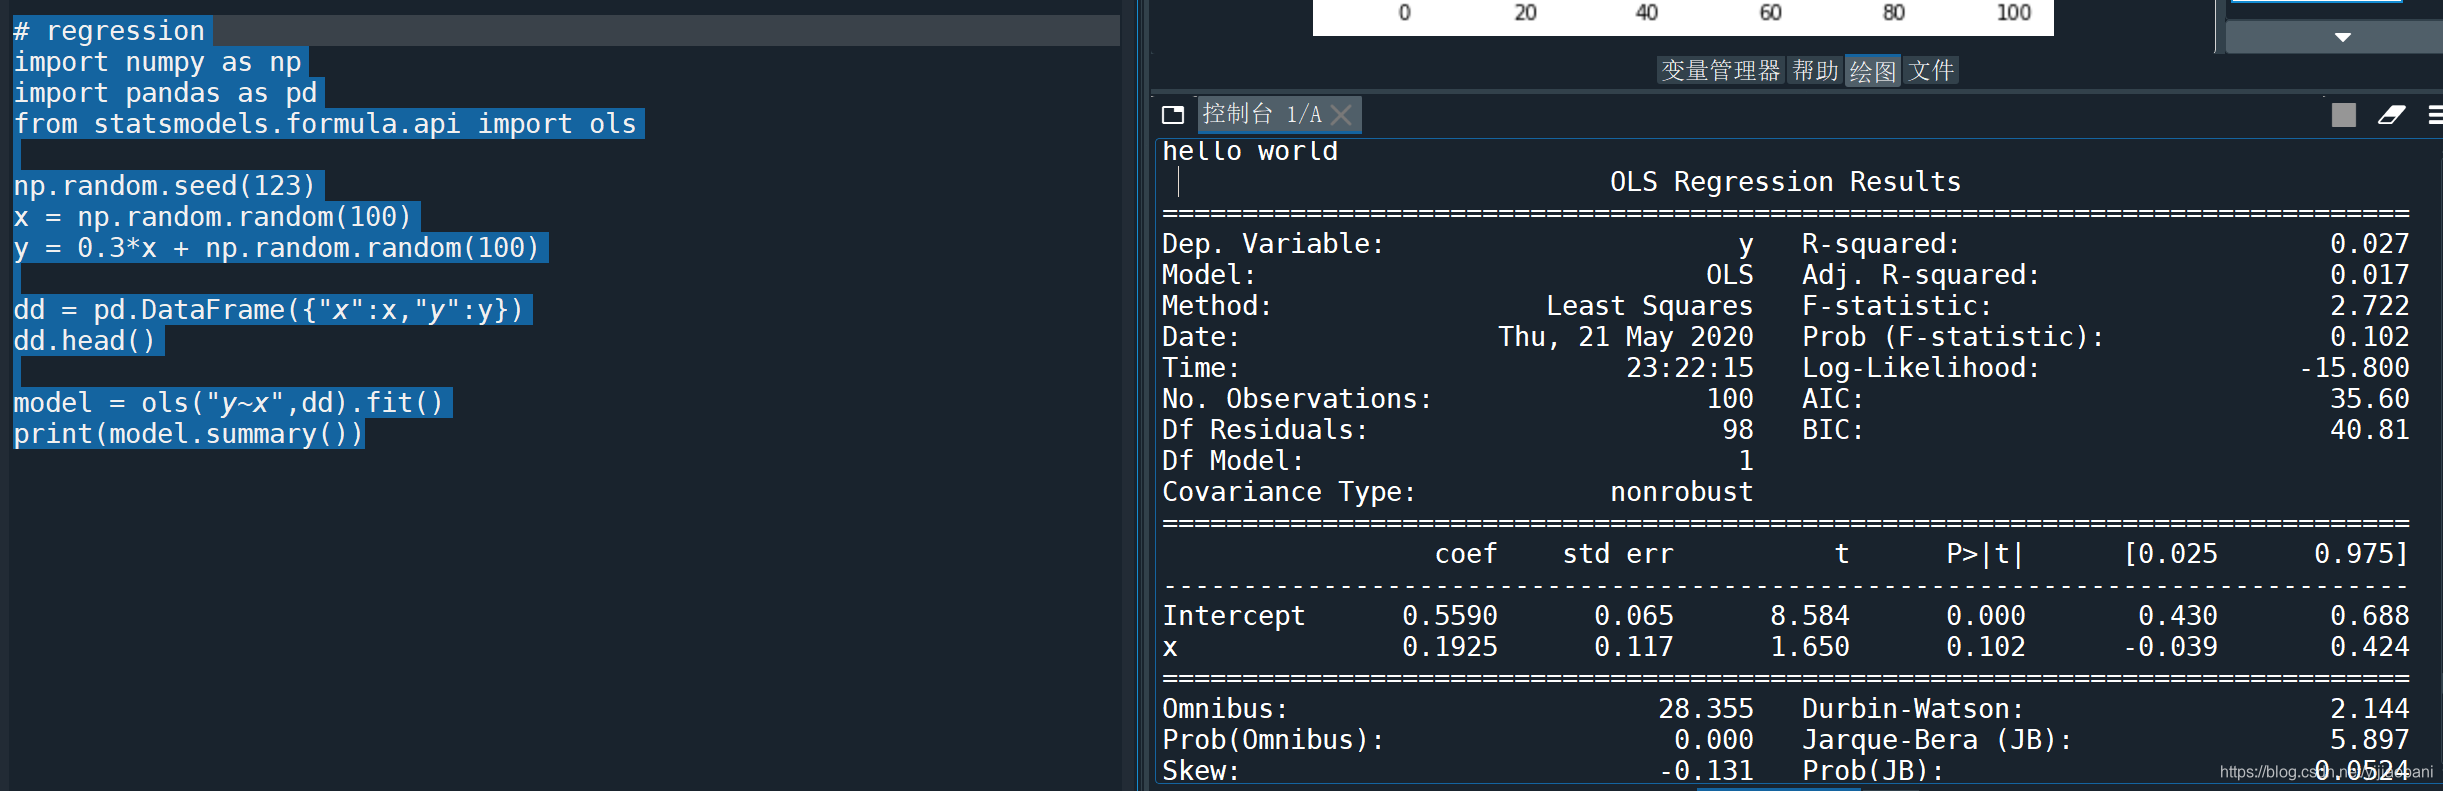Click the 'P>|t|' column header
Viewport: 2443px width, 791px height.
pyautogui.click(x=1986, y=554)
